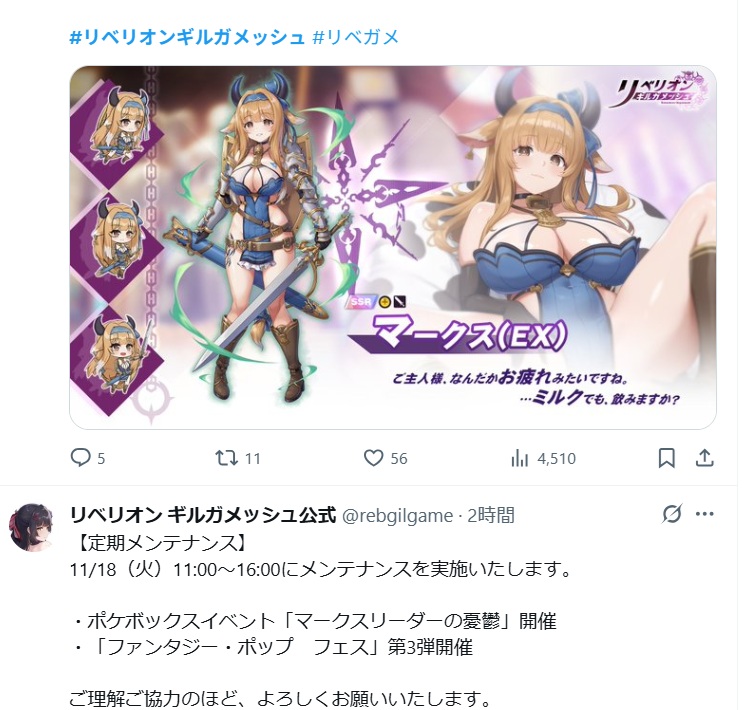This screenshot has width=756, height=710.
Task: Click the repost count 11
Action: coord(253,458)
